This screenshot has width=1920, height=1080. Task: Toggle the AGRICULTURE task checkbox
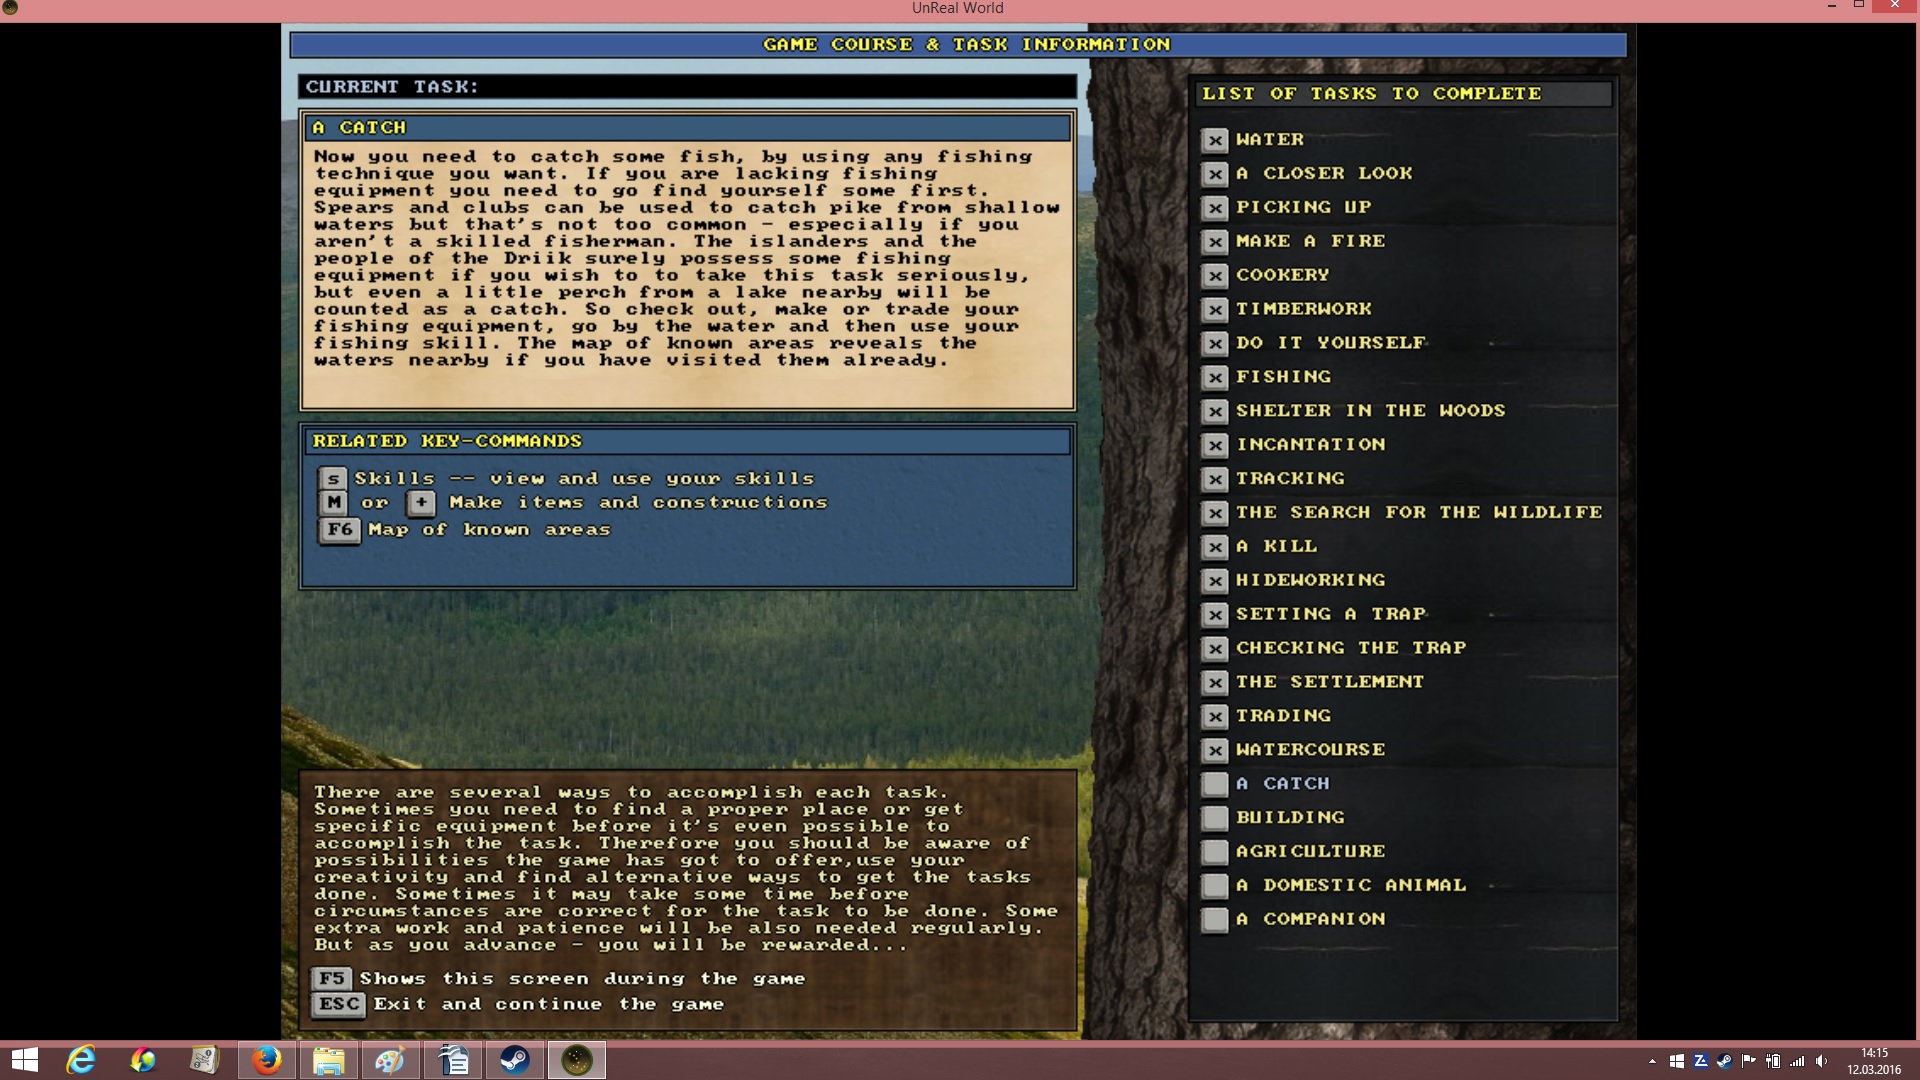point(1215,852)
